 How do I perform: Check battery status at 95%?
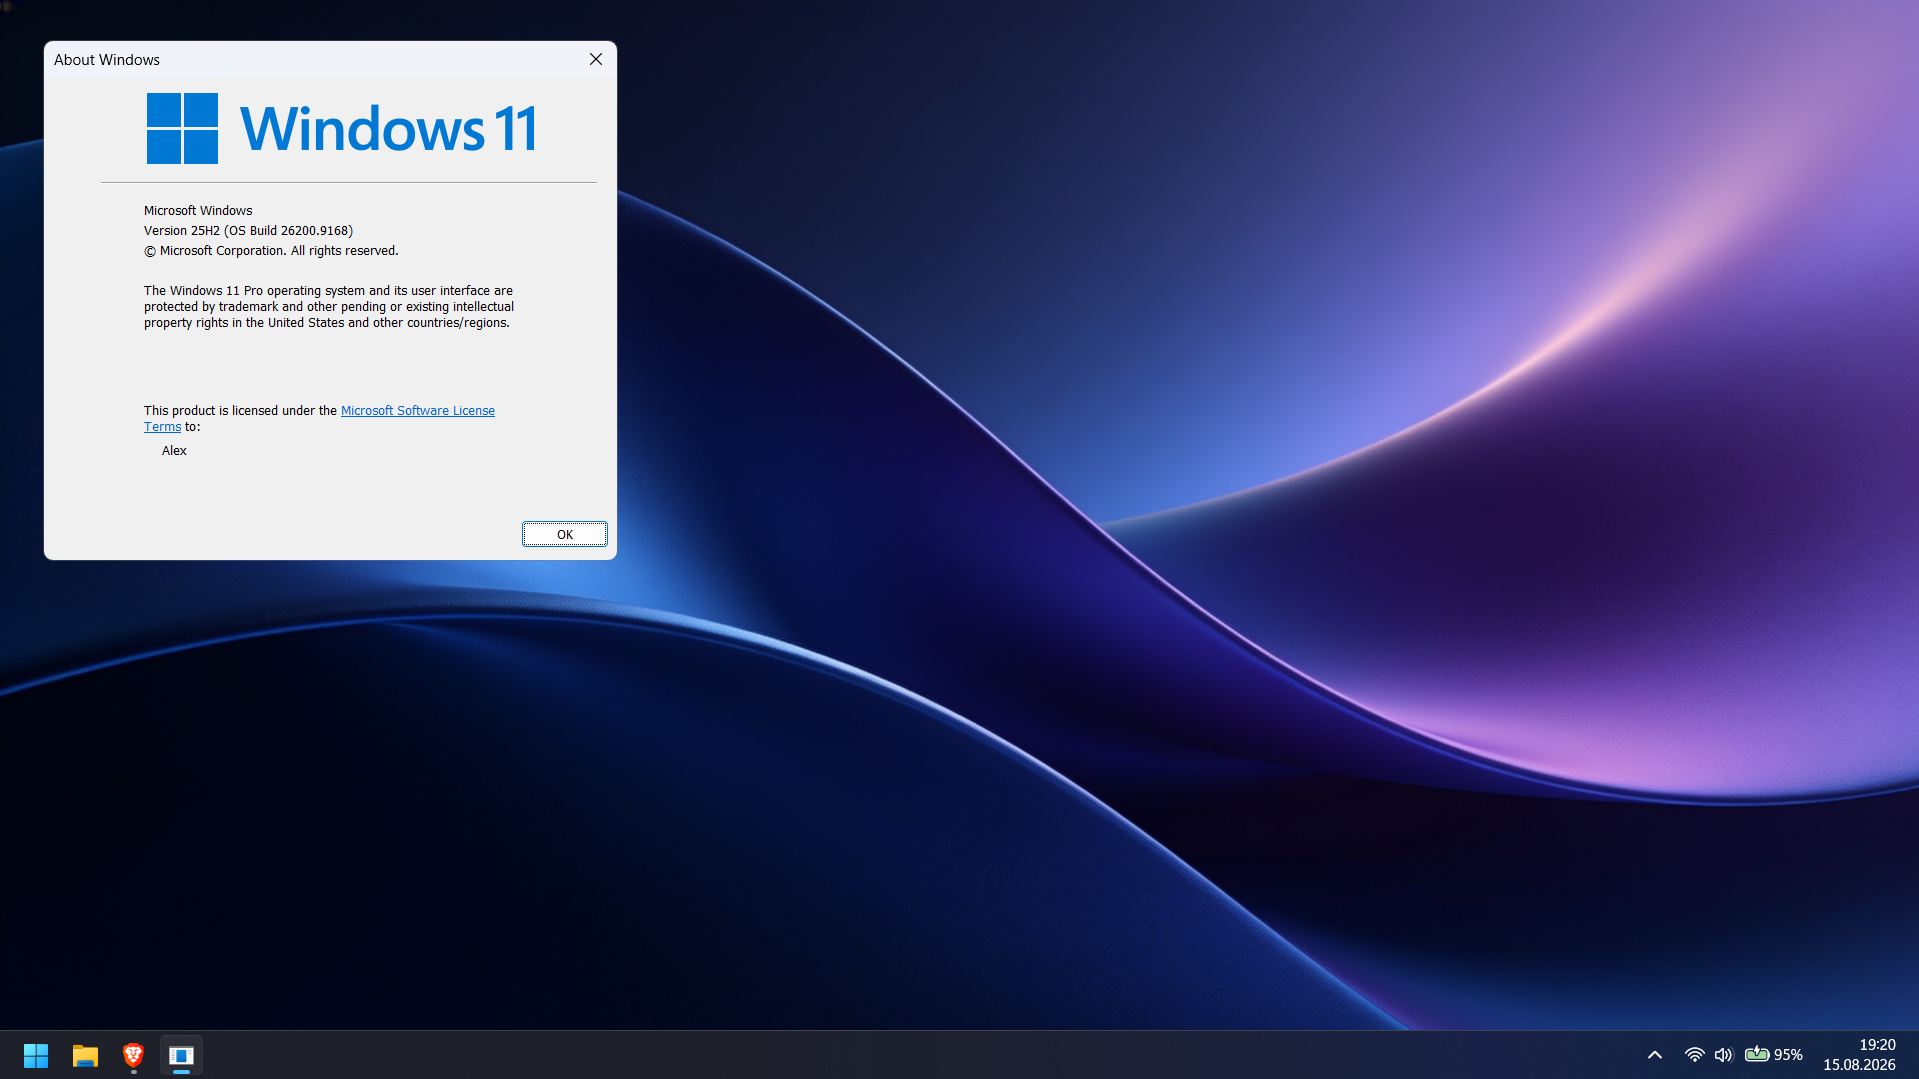click(1773, 1055)
